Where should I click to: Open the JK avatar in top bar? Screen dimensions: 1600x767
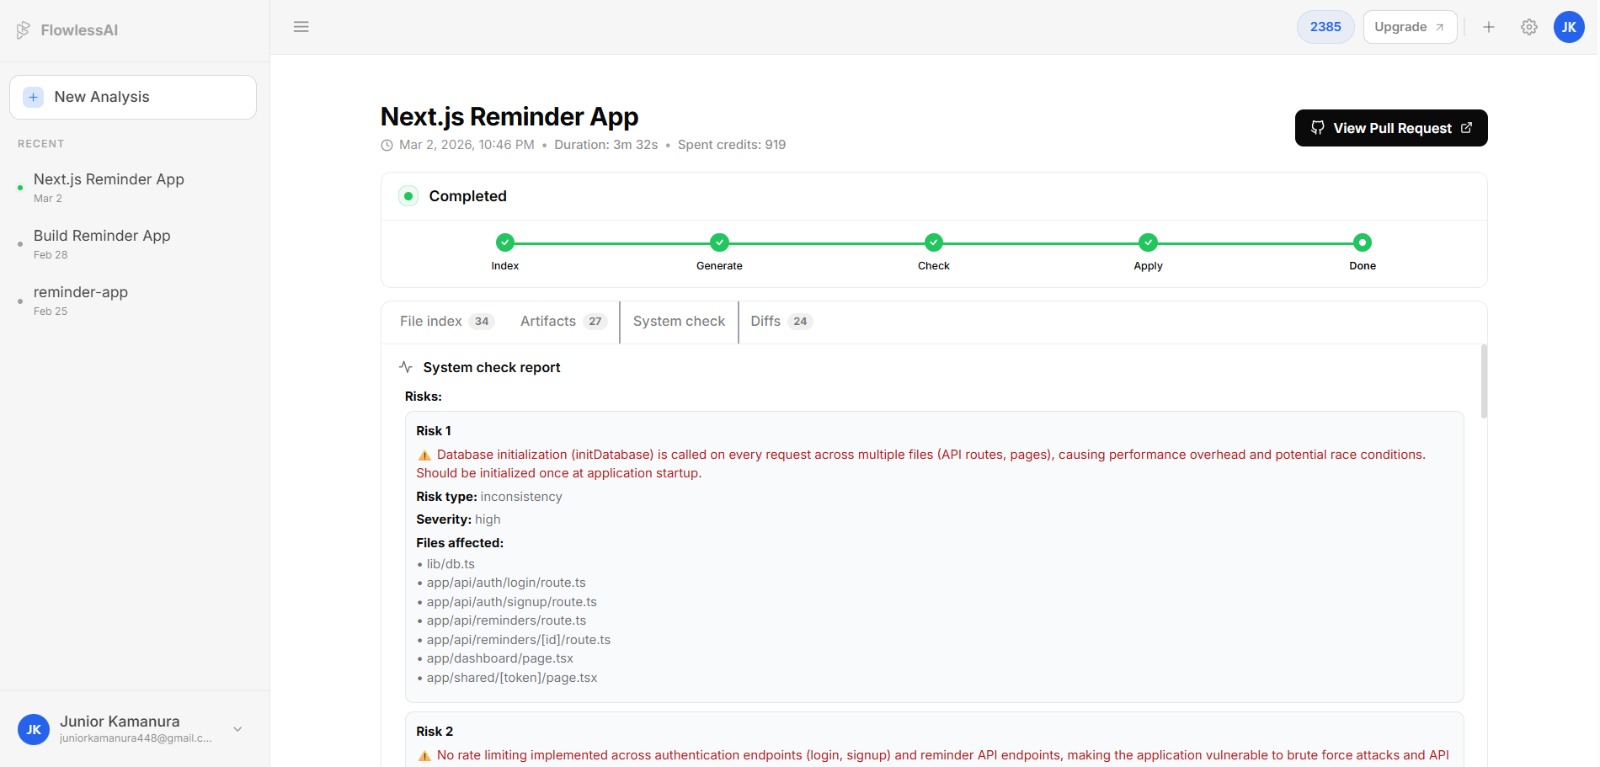click(x=1569, y=27)
